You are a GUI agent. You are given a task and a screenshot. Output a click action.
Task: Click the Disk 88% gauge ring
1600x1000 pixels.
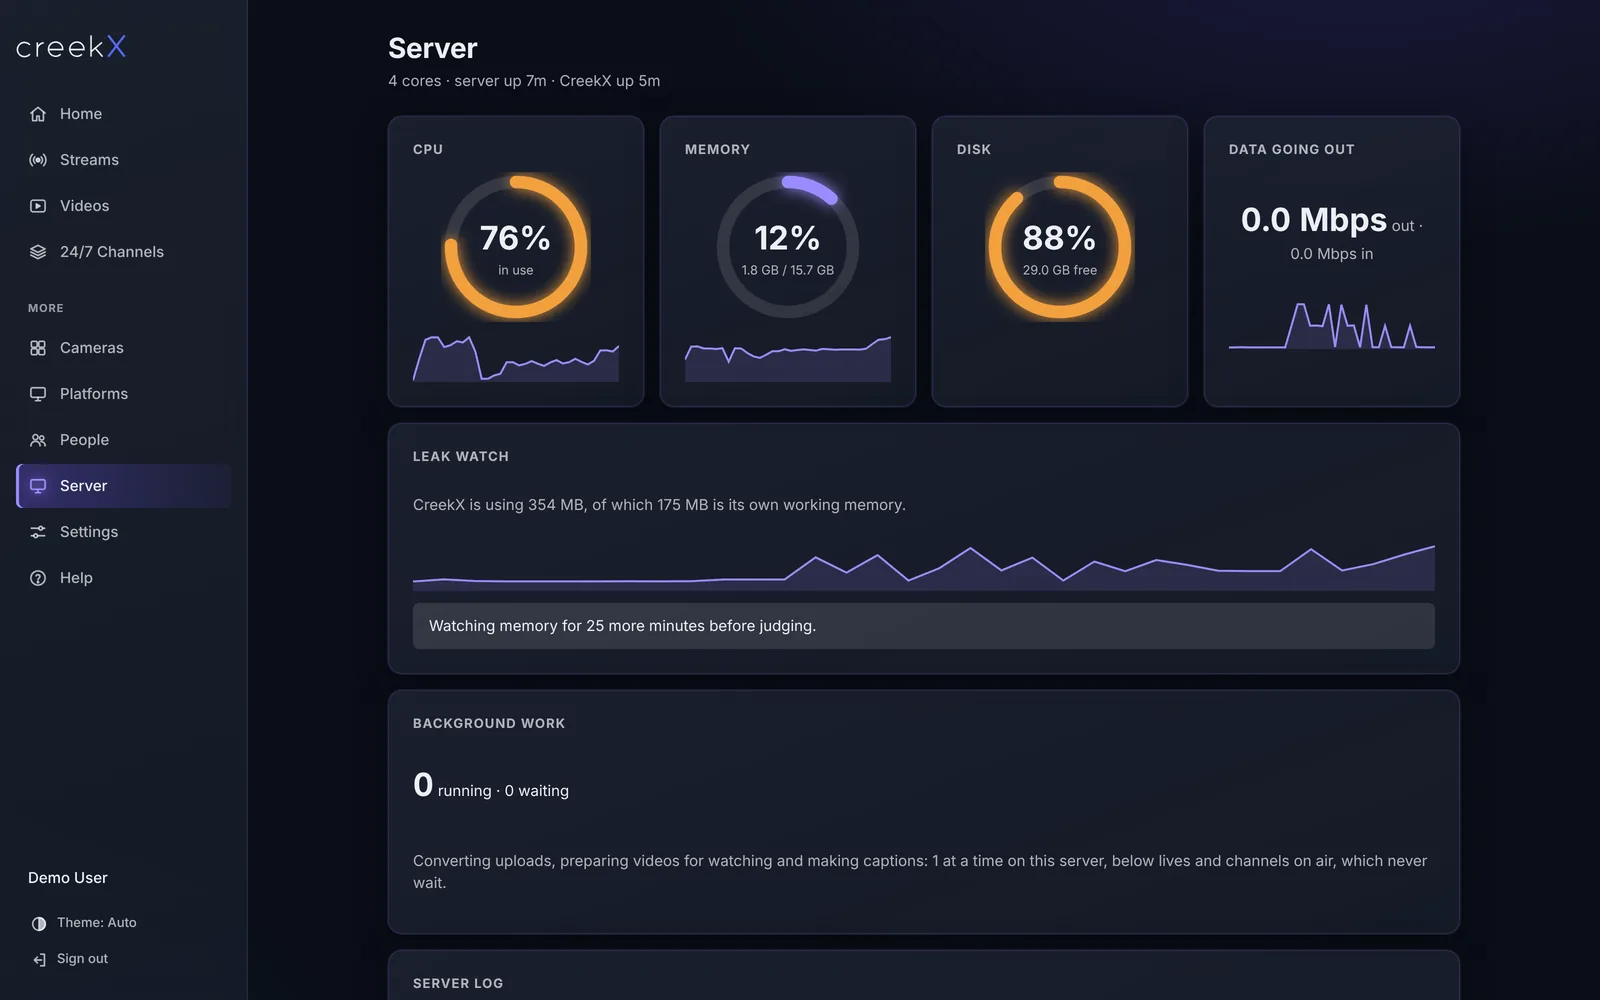click(1060, 248)
